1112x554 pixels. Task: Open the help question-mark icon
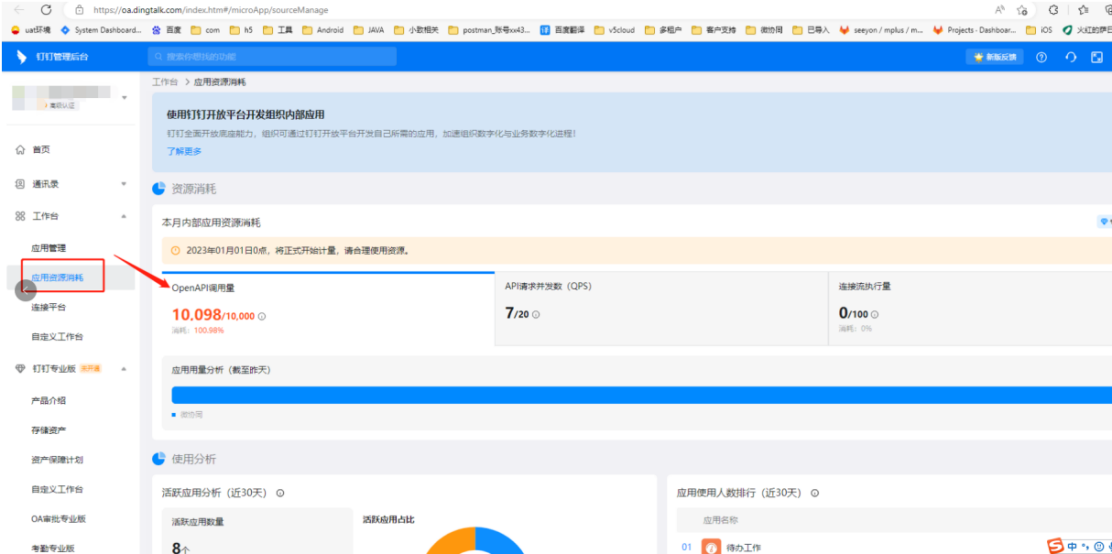pyautogui.click(x=1041, y=57)
